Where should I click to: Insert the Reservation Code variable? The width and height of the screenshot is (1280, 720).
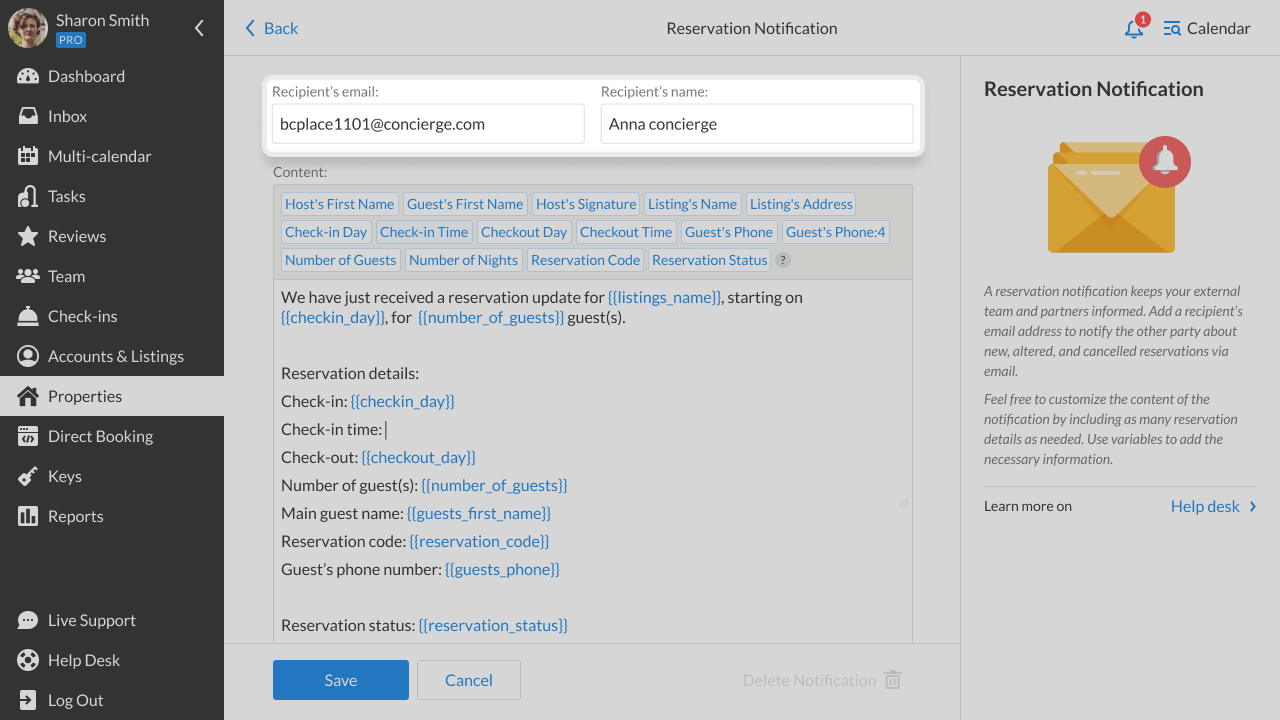[586, 260]
